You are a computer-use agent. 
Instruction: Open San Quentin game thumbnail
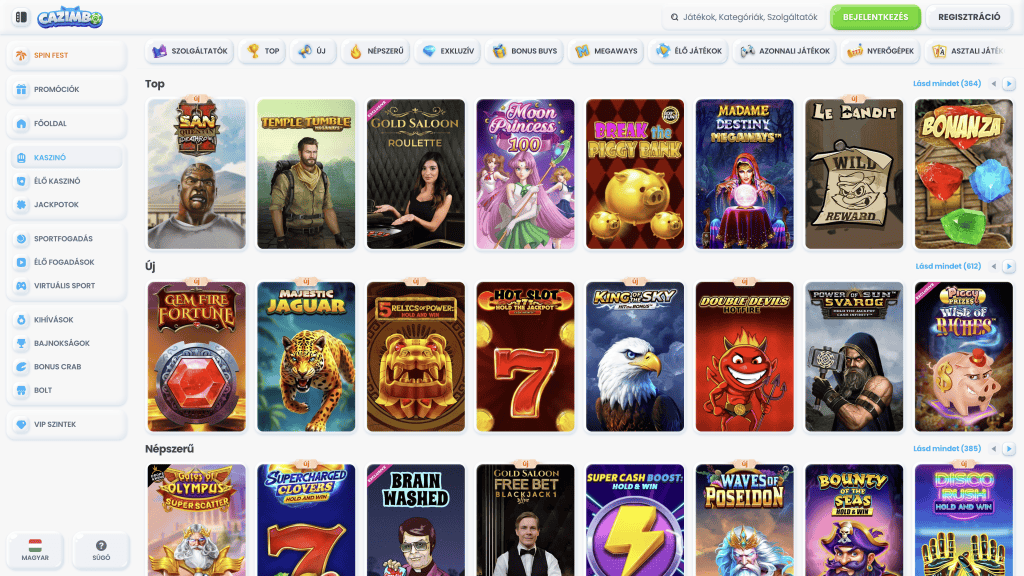coord(197,174)
